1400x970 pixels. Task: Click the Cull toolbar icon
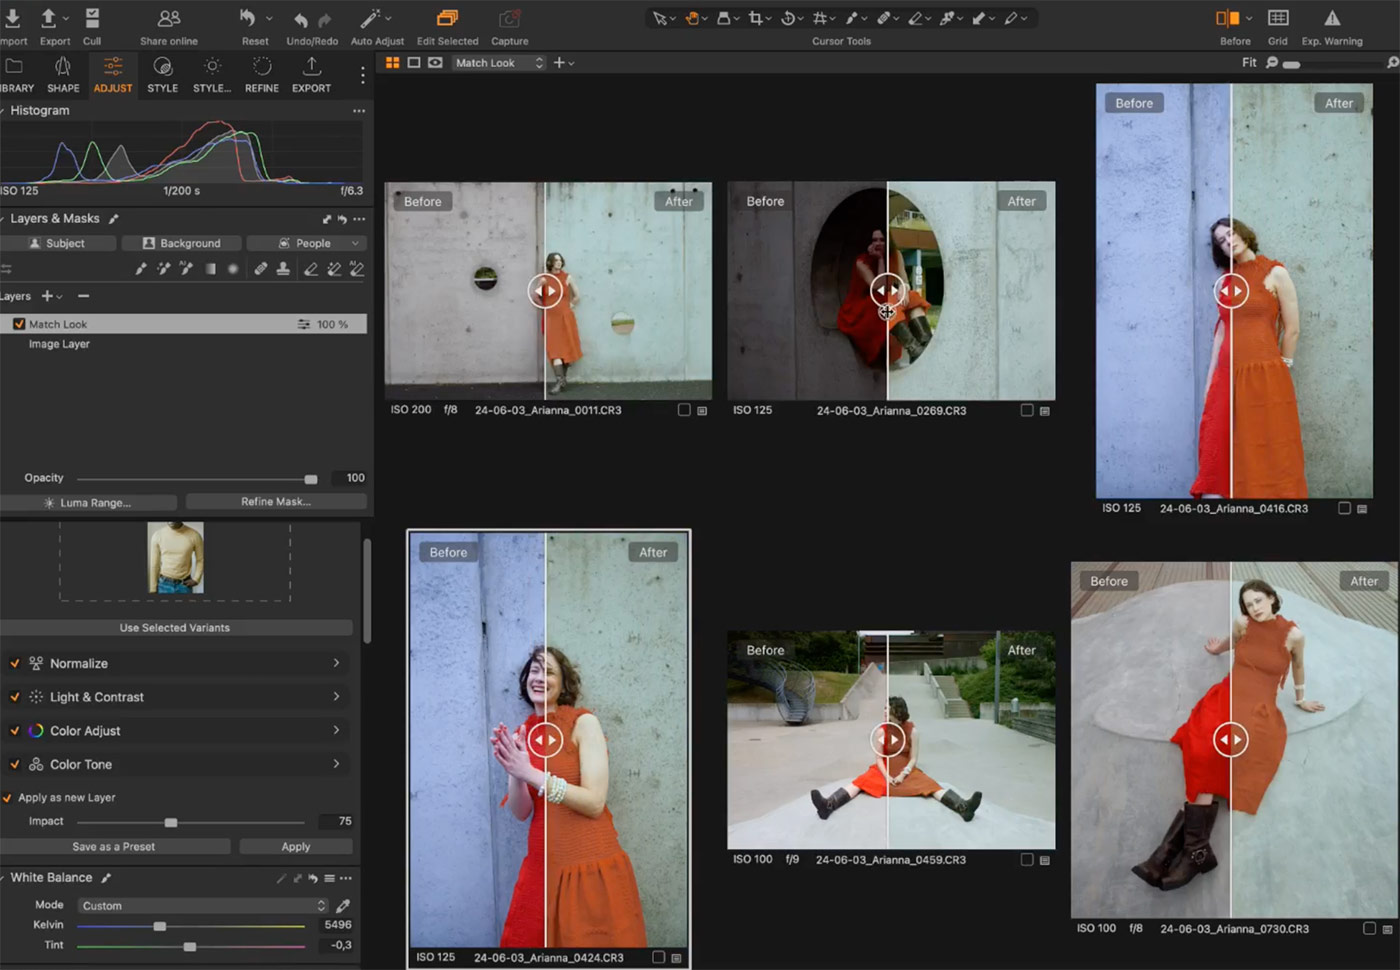[92, 18]
